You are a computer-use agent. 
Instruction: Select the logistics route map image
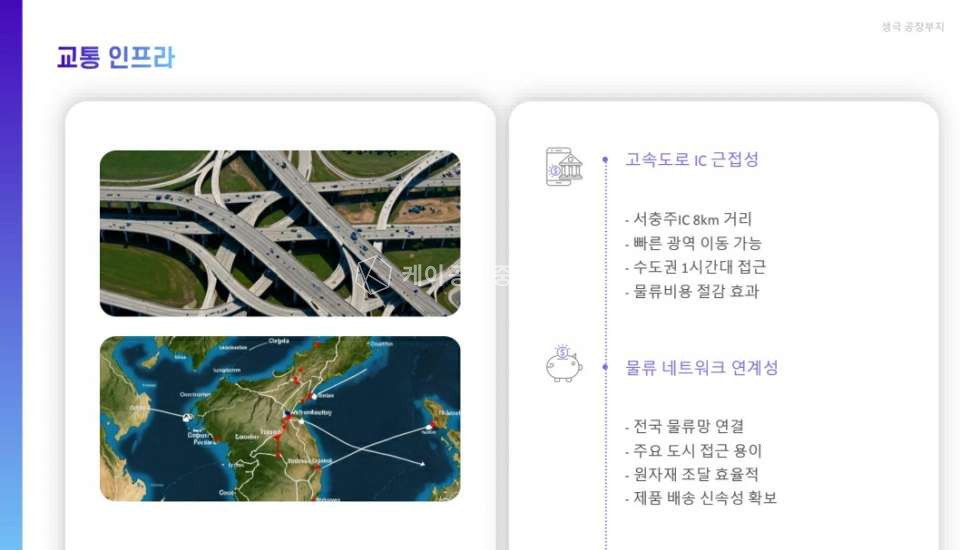pos(280,419)
